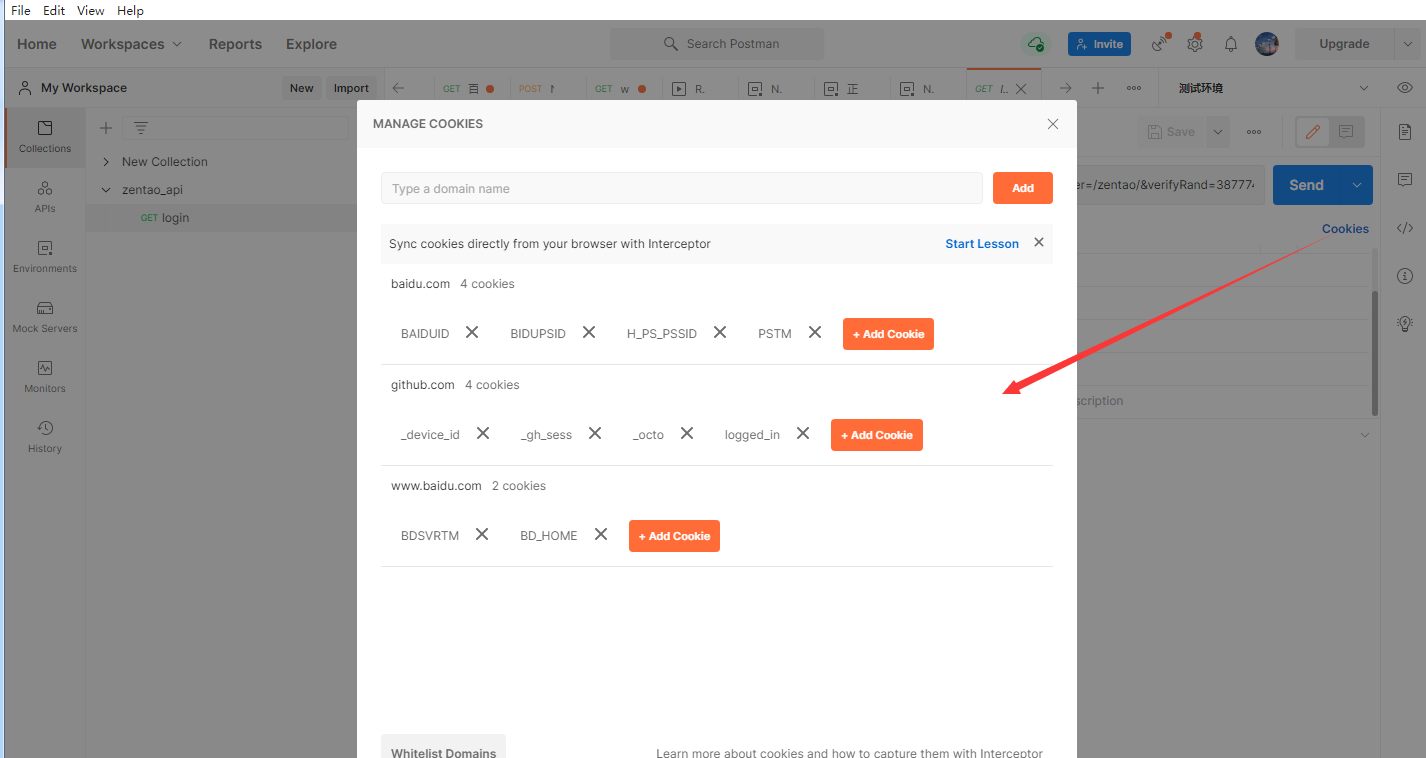The image size is (1426, 758).
Task: Dismiss the Interceptor sync banner
Action: pos(1038,242)
